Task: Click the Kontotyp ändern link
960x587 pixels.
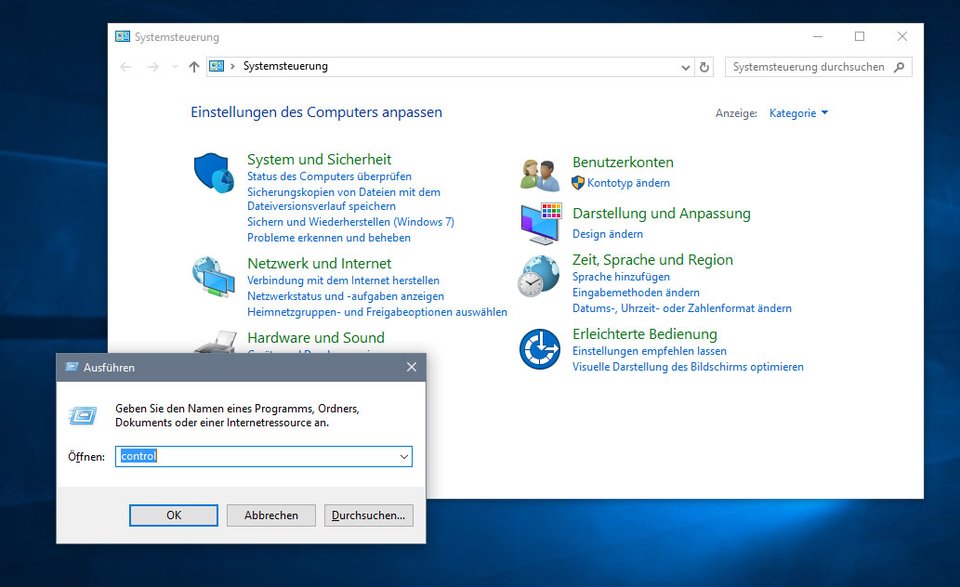Action: [x=628, y=183]
